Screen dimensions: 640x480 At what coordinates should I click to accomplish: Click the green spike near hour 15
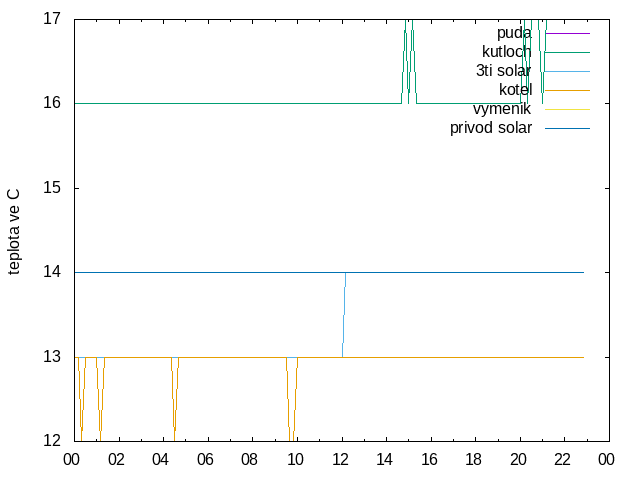409,61
